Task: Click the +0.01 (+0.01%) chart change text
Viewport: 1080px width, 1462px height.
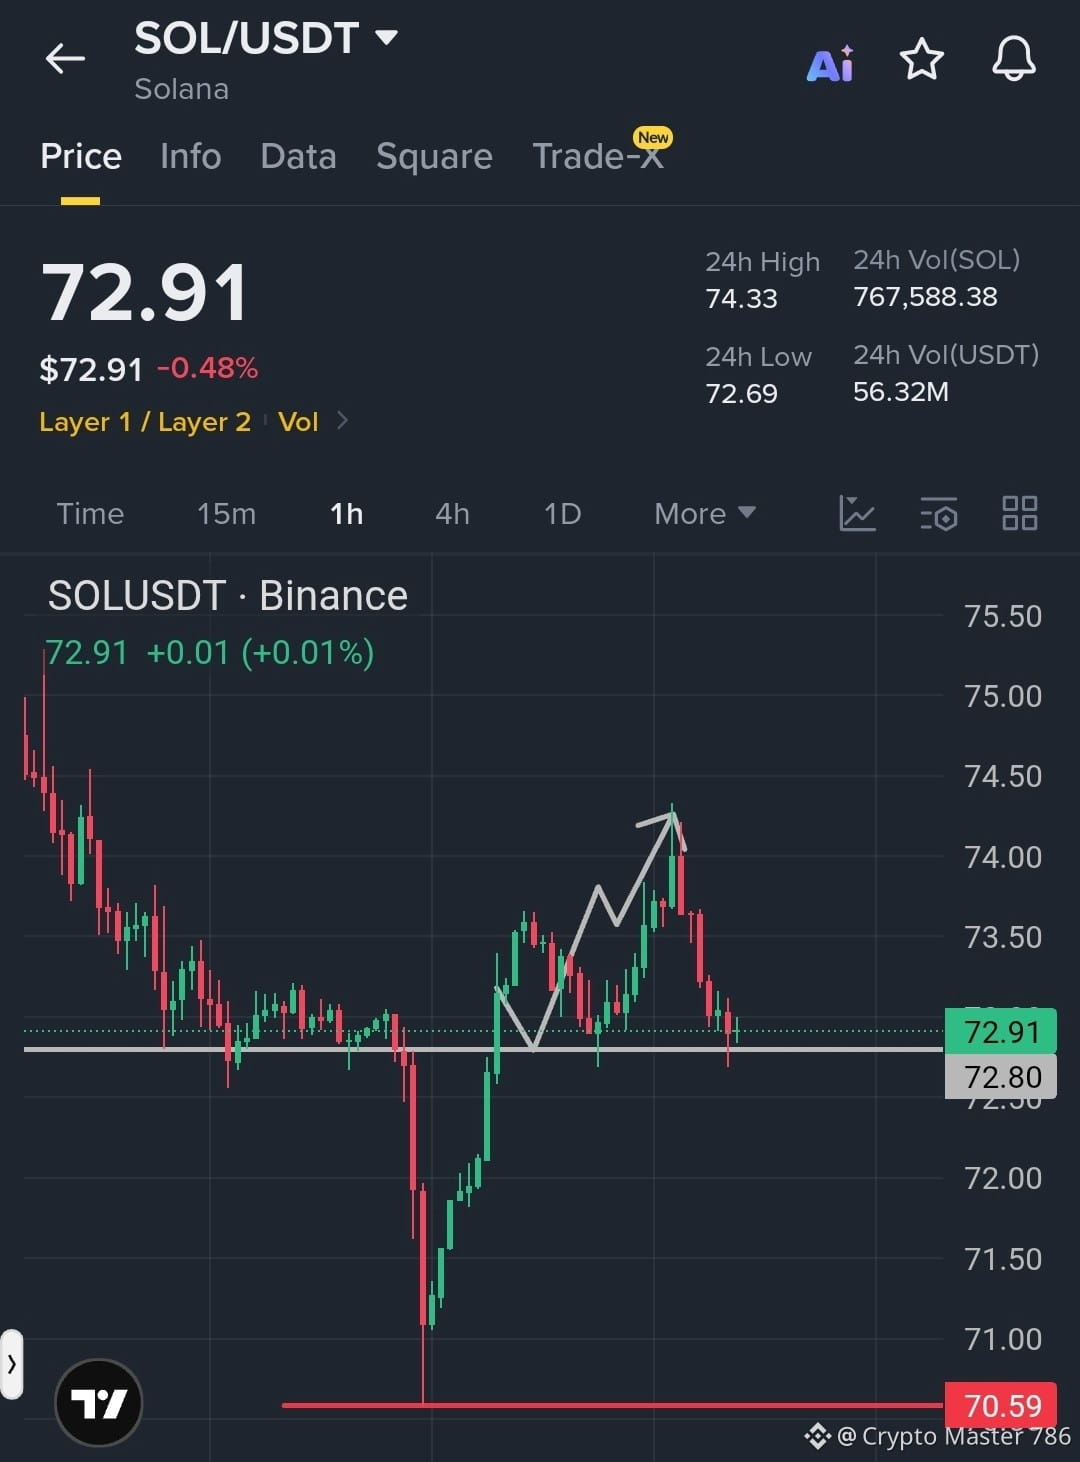Action: pyautogui.click(x=260, y=652)
